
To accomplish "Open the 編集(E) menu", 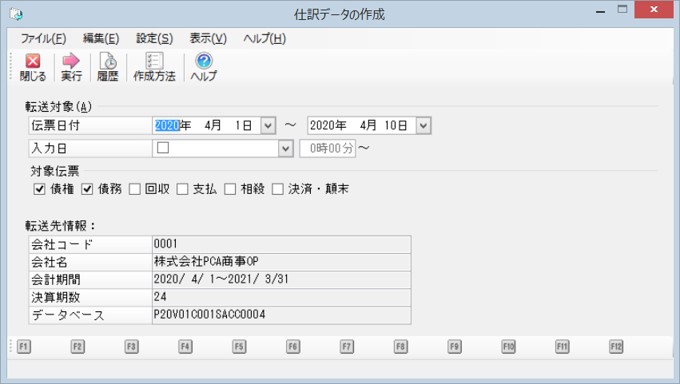I will (x=101, y=39).
